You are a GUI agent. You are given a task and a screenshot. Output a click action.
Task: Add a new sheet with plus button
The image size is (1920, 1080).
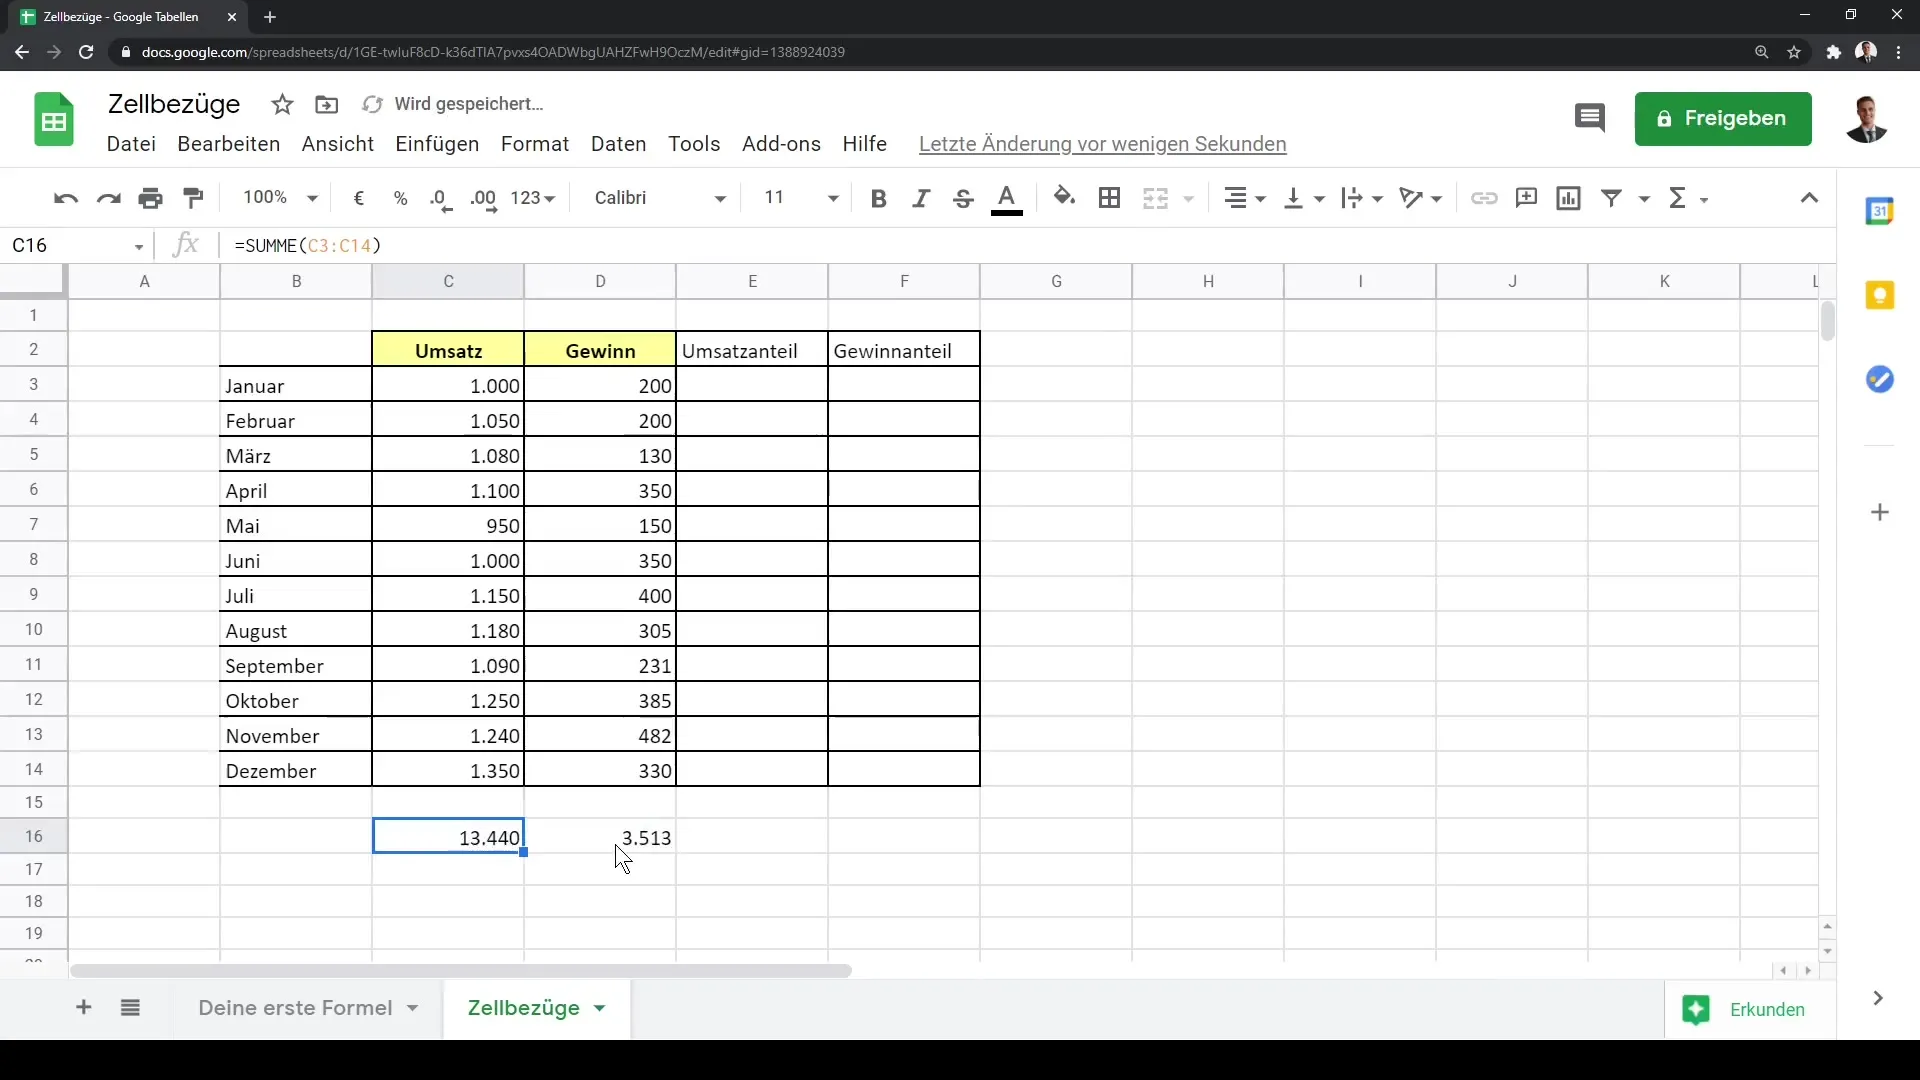pyautogui.click(x=84, y=1008)
